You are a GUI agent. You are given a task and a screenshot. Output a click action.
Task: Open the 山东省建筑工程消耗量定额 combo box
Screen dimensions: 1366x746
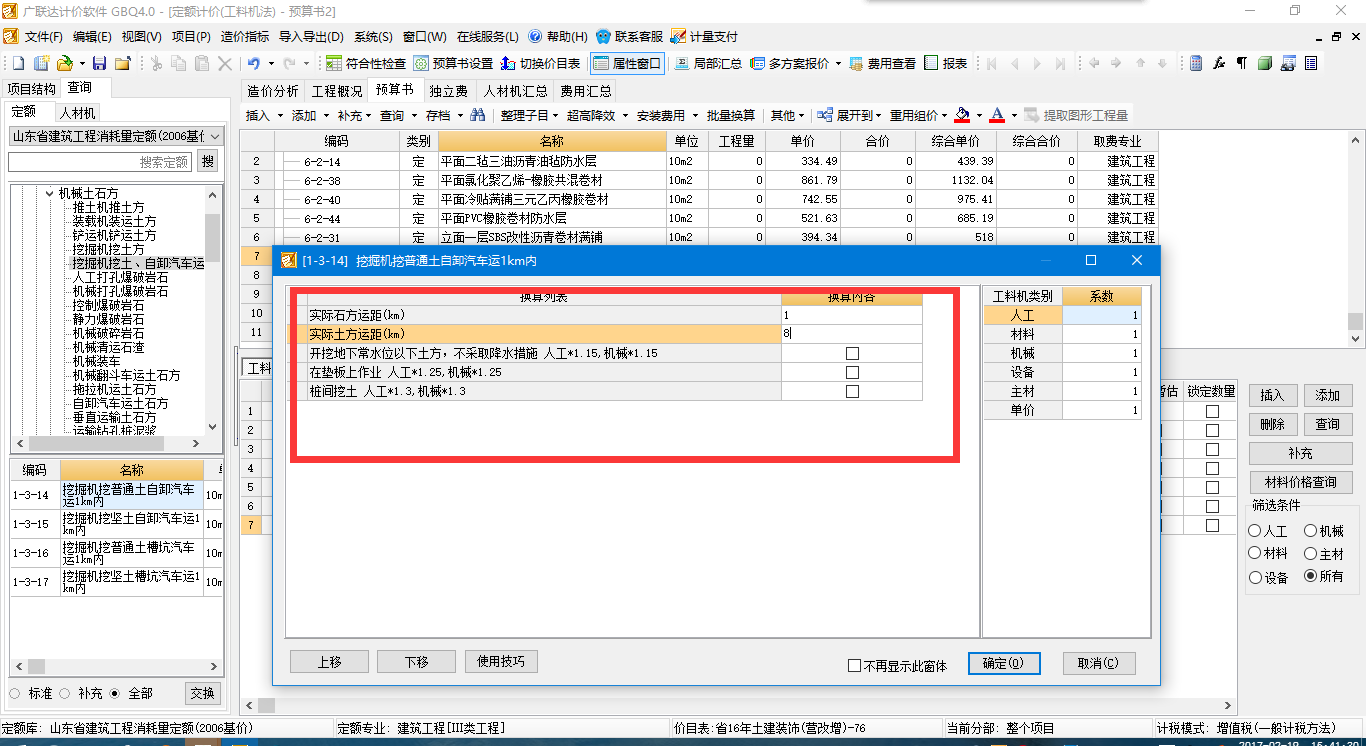pyautogui.click(x=115, y=135)
